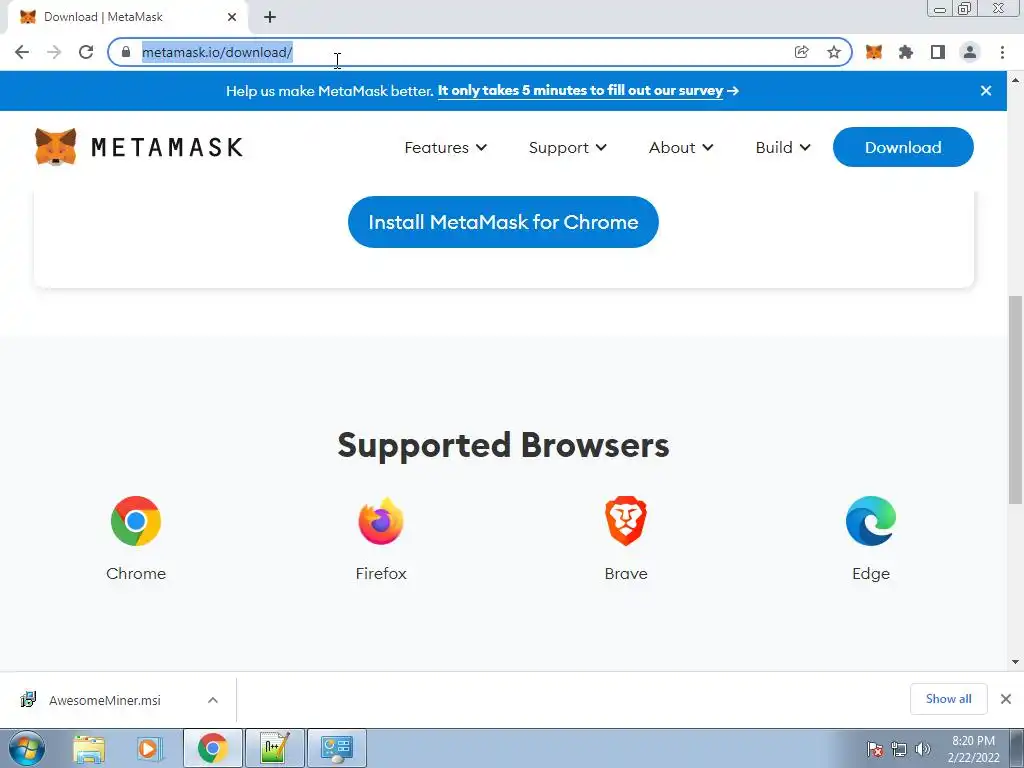Open a new browser tab
Screen dimensions: 1024x768
tap(270, 17)
